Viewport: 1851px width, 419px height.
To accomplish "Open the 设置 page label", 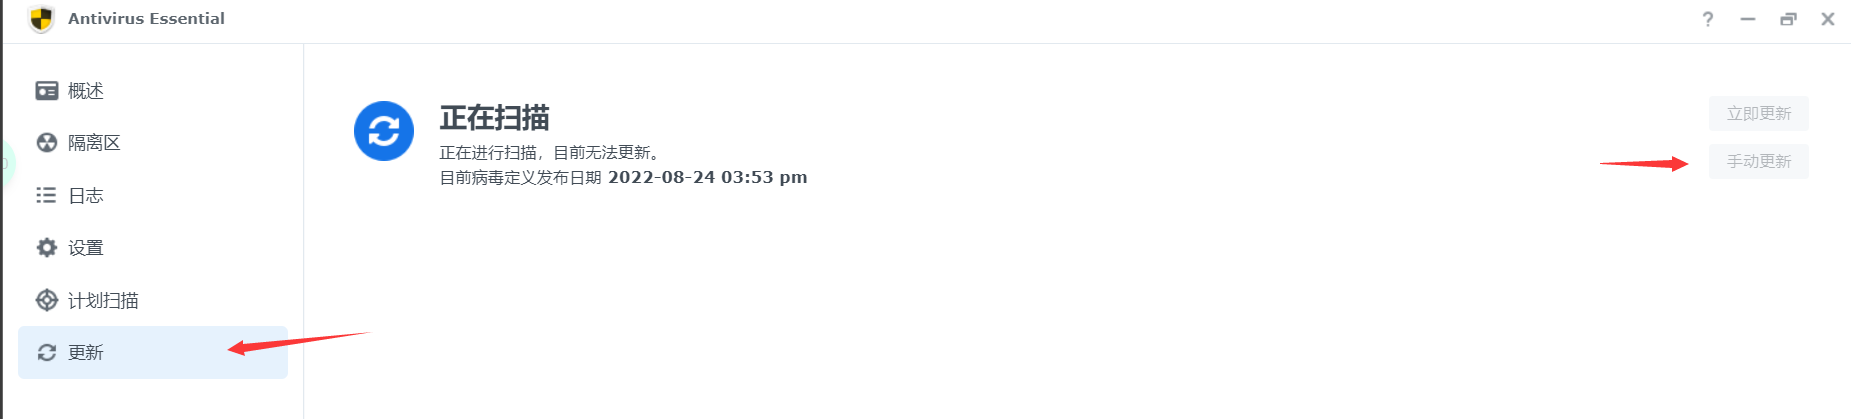I will 86,247.
